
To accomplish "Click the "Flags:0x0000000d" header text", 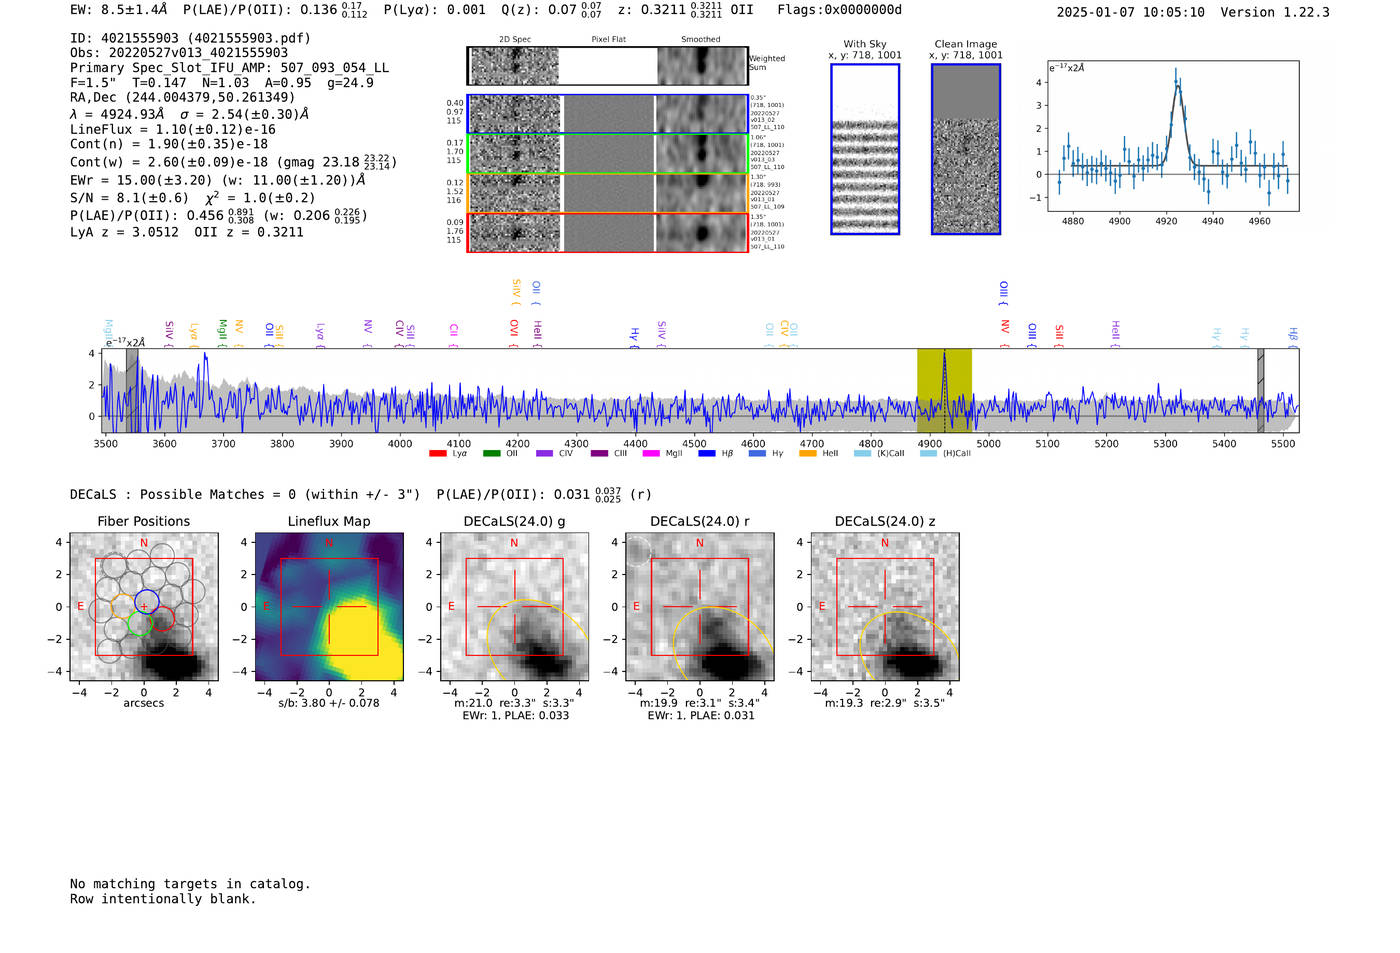I will click(840, 10).
